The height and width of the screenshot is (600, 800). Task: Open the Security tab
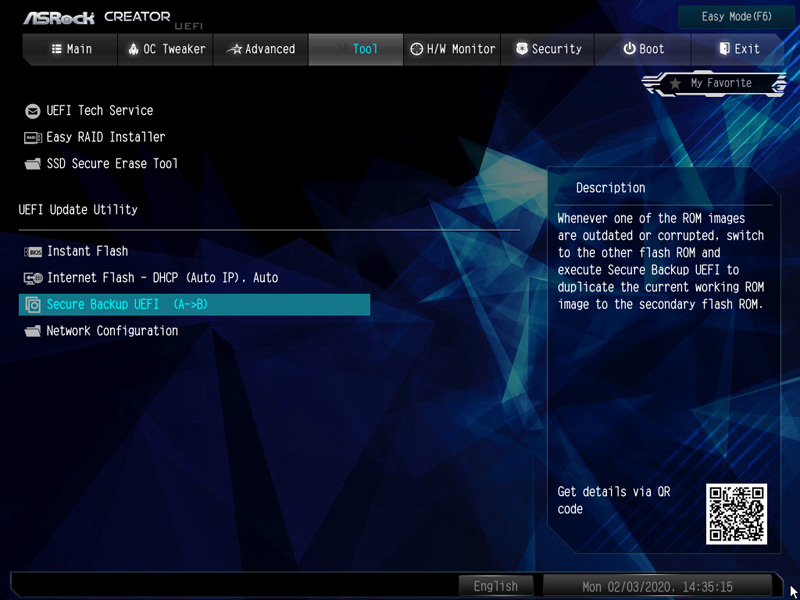547,49
